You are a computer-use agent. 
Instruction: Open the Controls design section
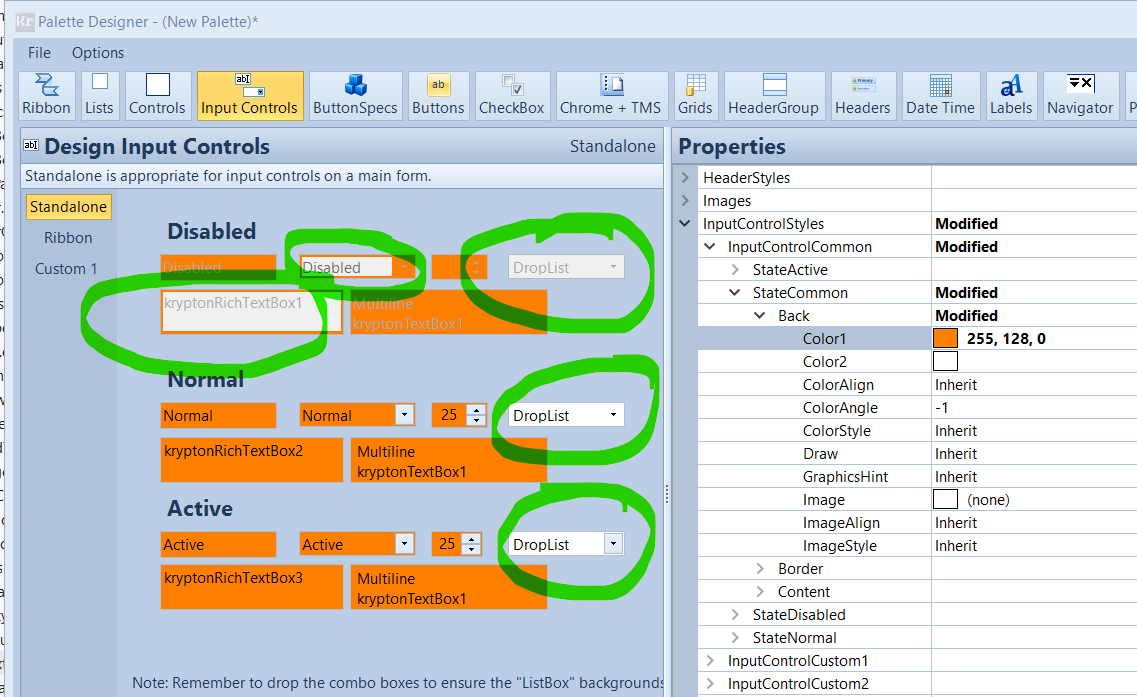click(x=157, y=95)
